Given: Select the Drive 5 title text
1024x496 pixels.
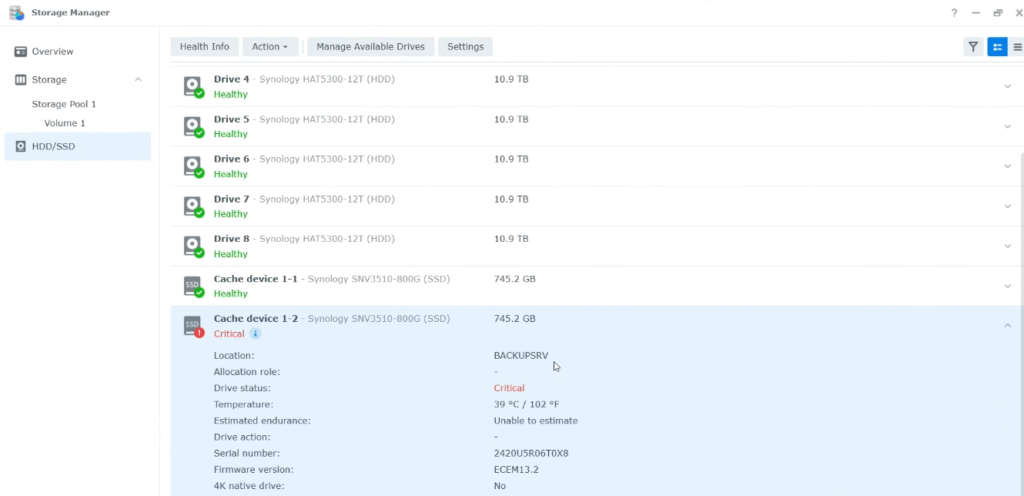Looking at the screenshot, I should [232, 119].
